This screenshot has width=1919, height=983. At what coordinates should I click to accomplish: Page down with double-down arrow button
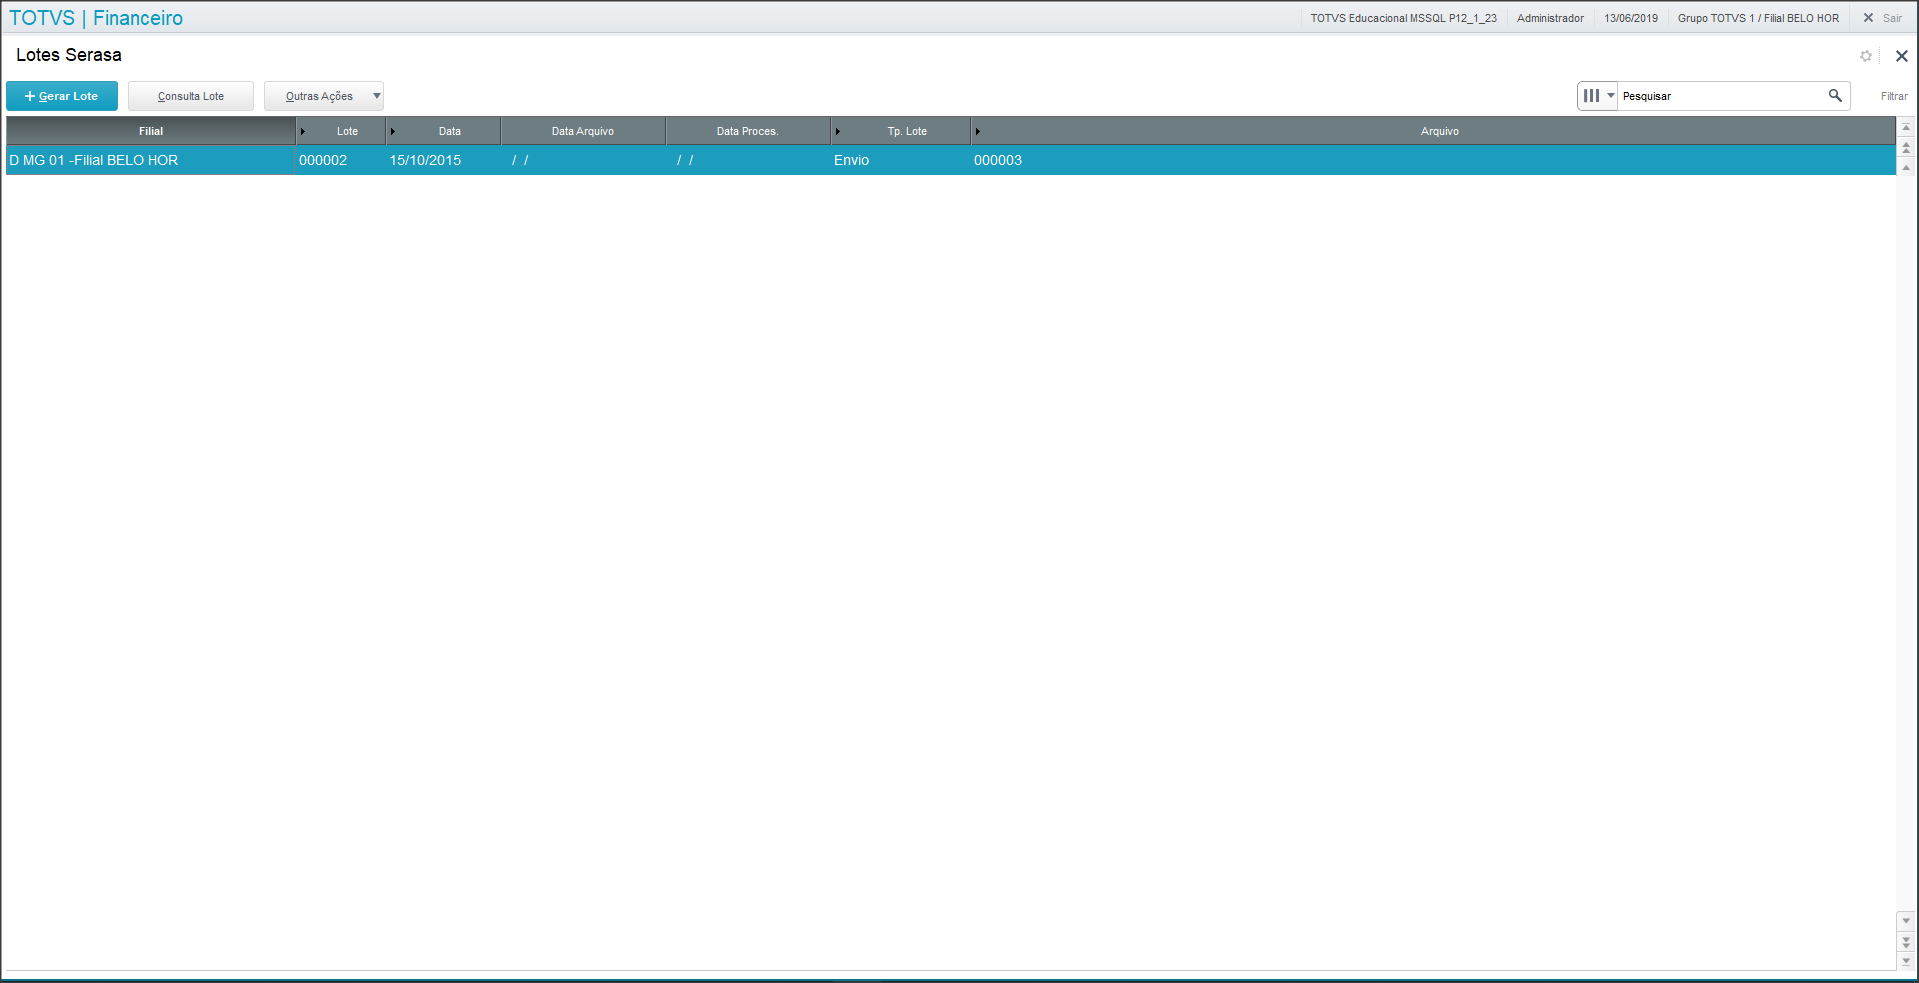[x=1906, y=941]
